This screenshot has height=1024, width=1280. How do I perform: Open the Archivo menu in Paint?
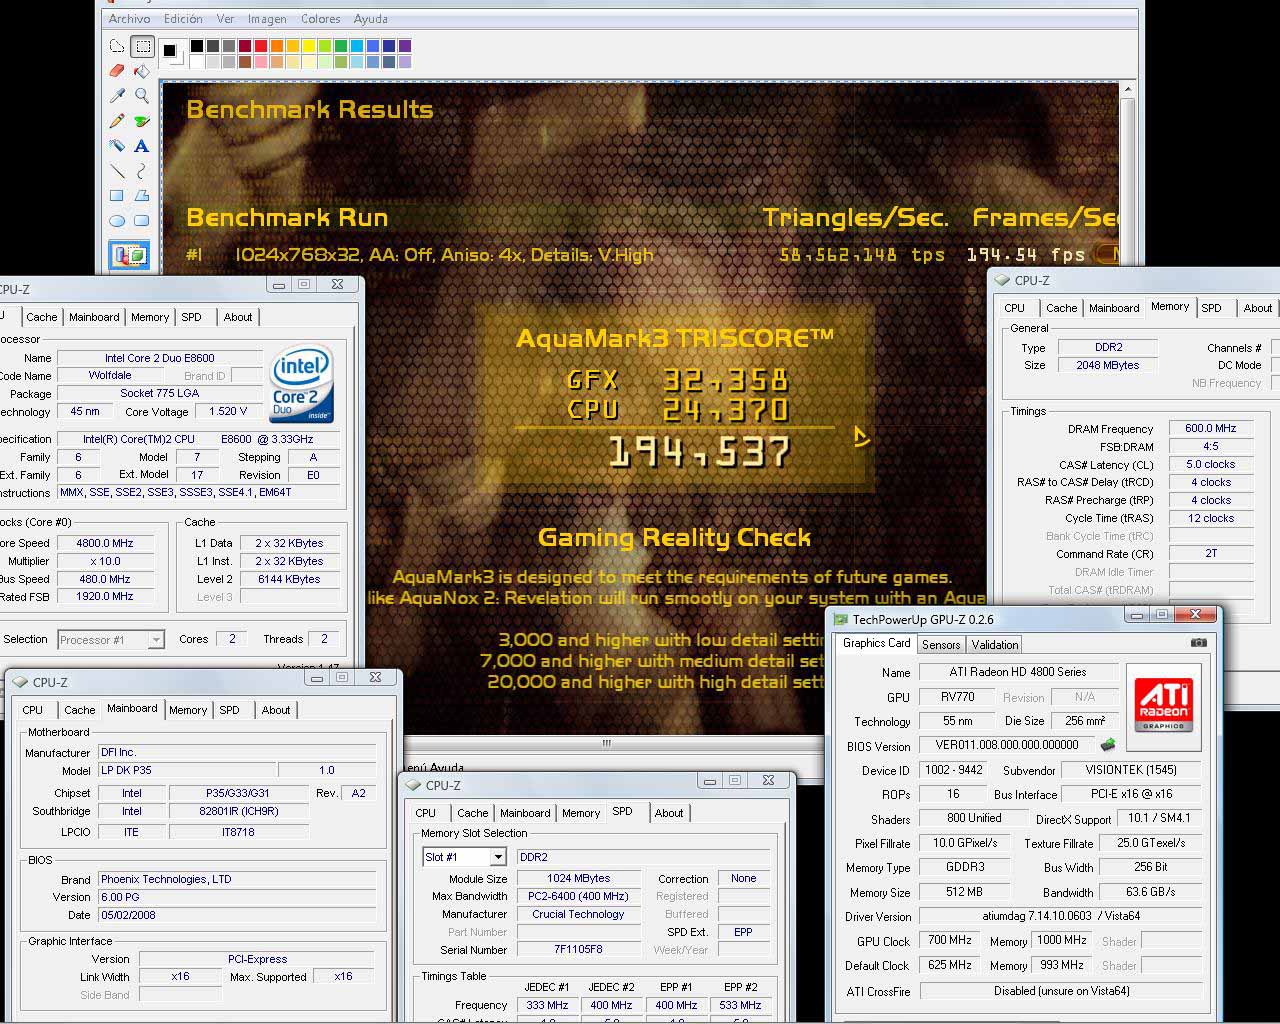(130, 19)
